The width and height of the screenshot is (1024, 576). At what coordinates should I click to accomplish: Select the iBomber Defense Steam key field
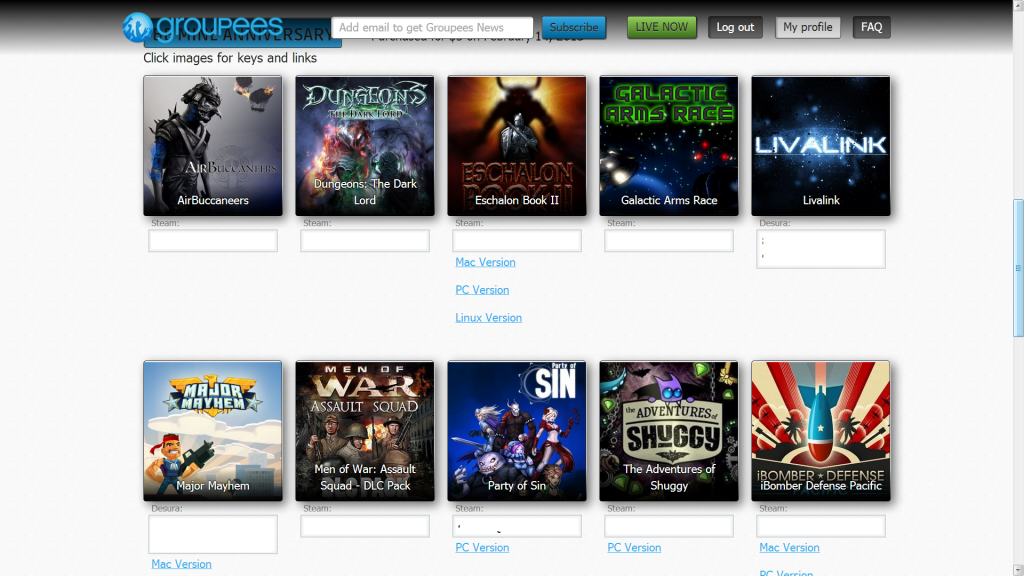point(821,526)
